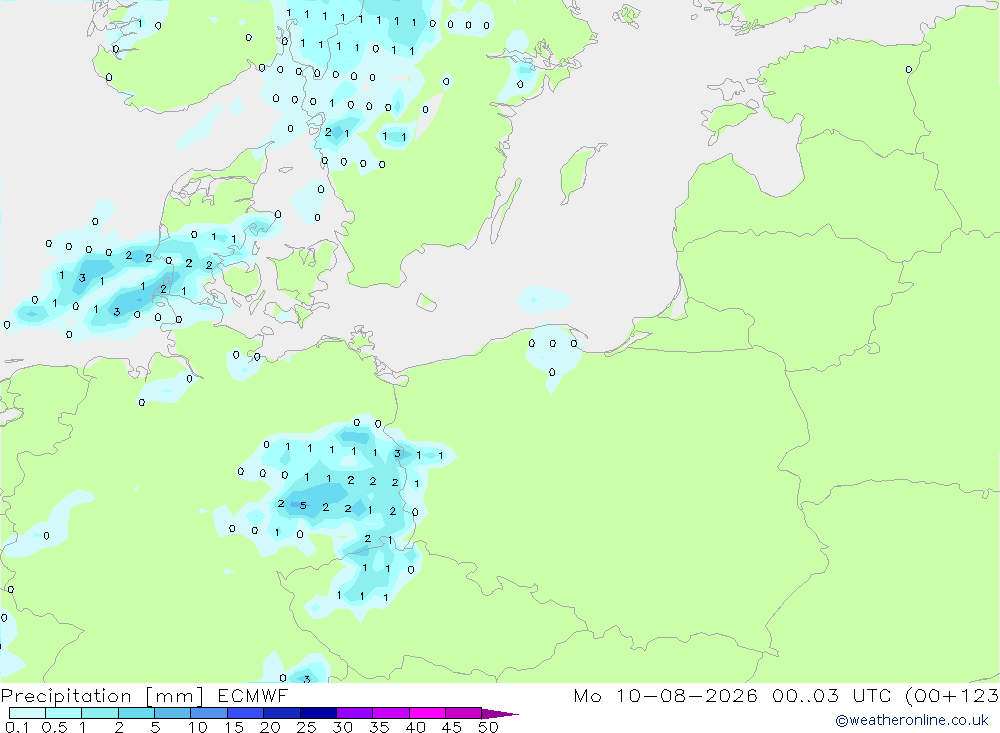This screenshot has height=733, width=1000.
Task: Select legend swatch between 25 and 30
Action: [318, 713]
